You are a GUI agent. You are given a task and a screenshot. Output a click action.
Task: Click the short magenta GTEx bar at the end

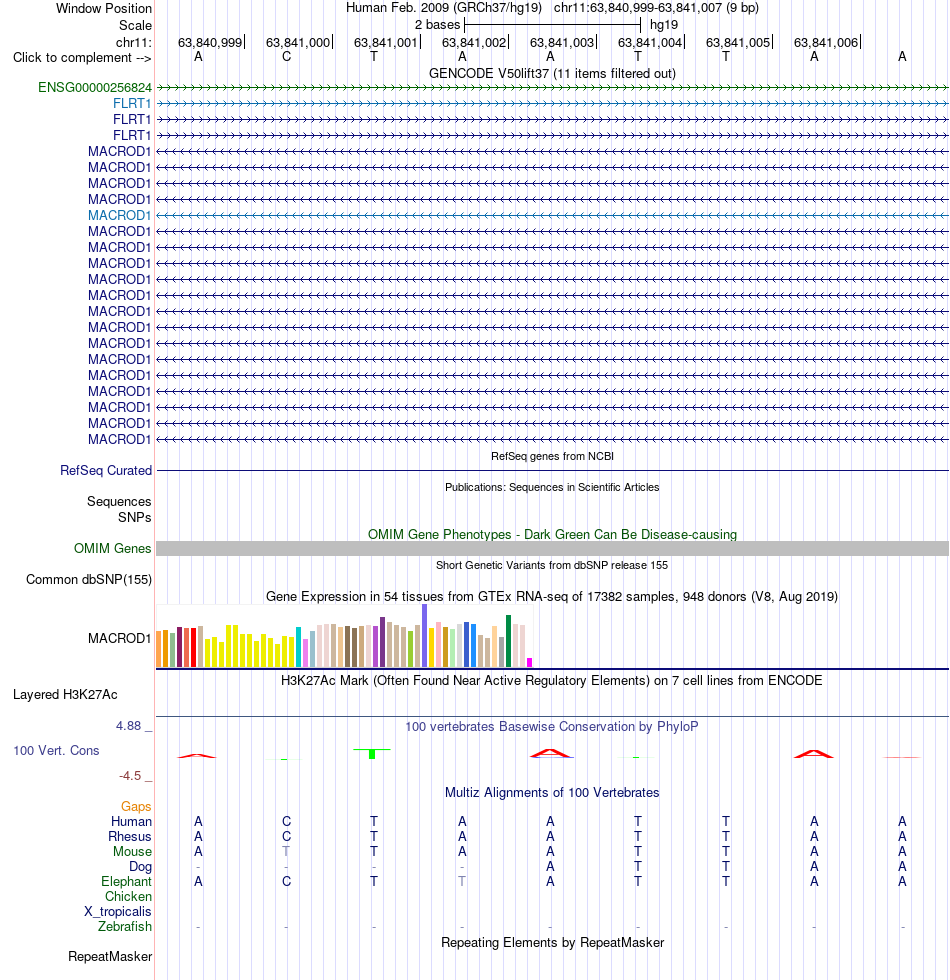click(529, 662)
